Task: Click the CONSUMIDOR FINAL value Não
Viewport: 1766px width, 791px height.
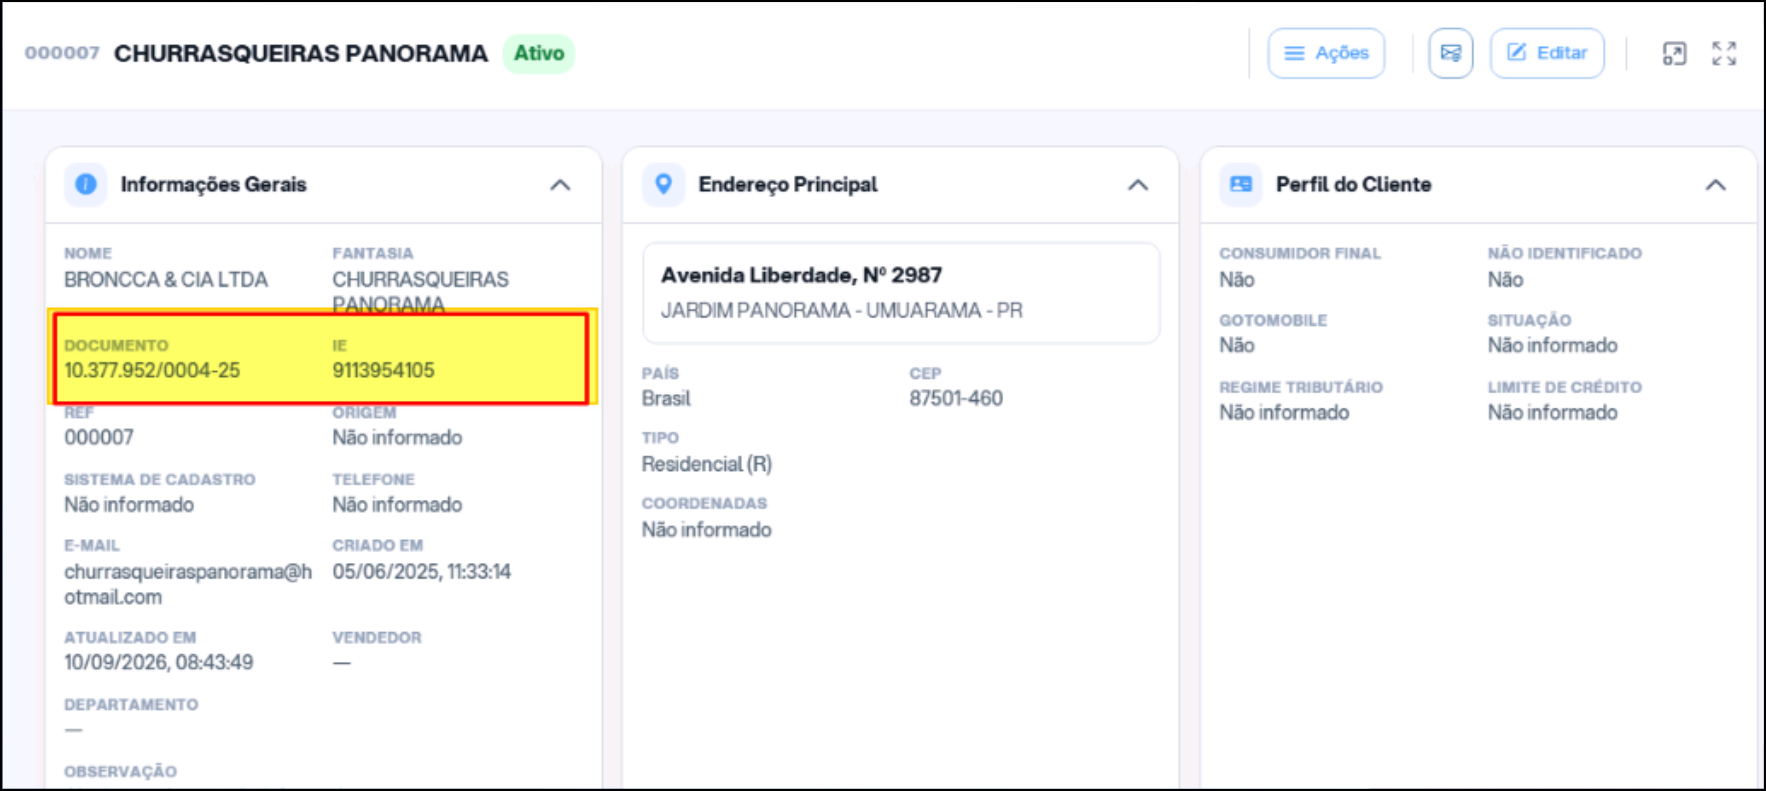Action: 1237,280
